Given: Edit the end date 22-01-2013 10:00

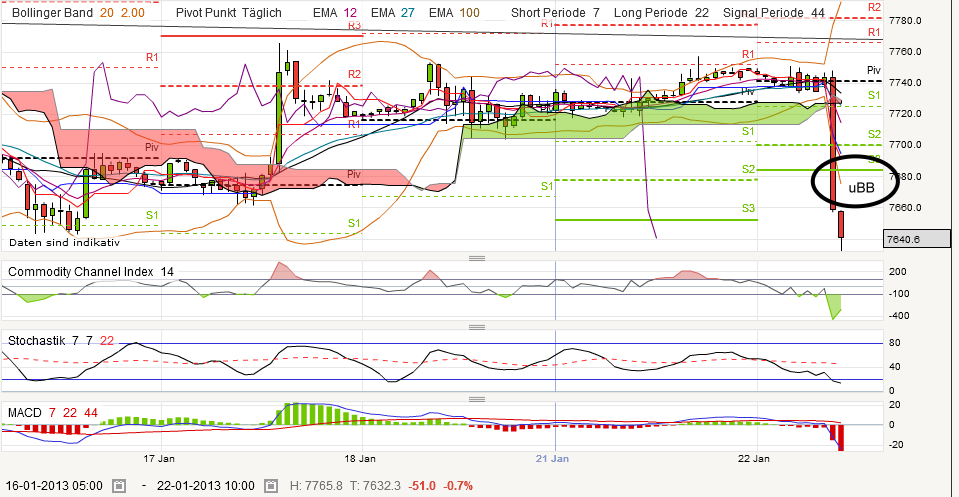Looking at the screenshot, I should point(206,486).
